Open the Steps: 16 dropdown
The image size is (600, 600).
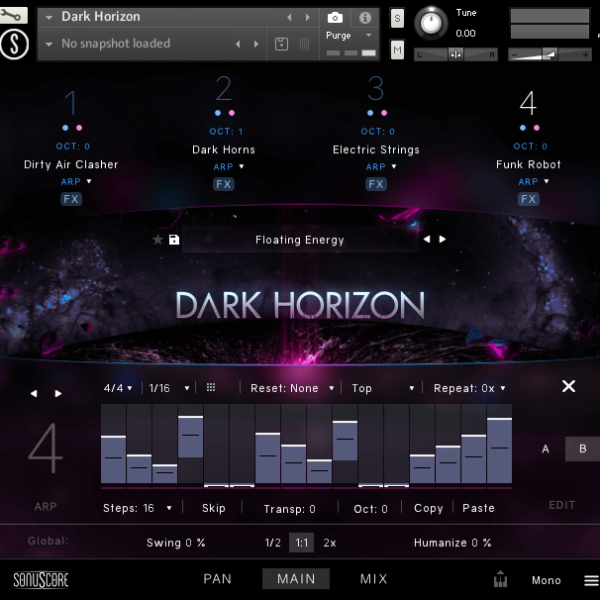[x=137, y=508]
